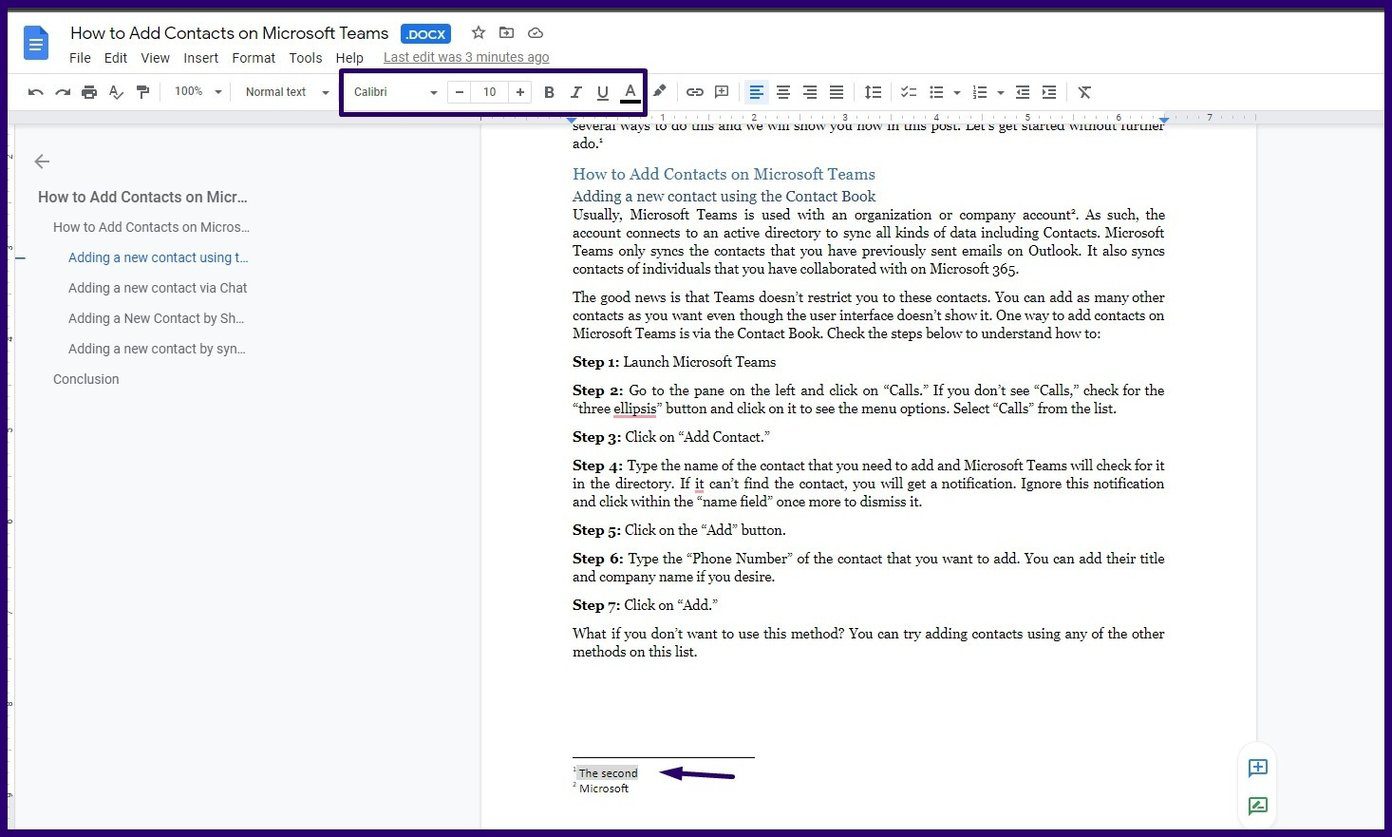Toggle underline formatting
Viewport: 1392px width, 837px height.
602,92
